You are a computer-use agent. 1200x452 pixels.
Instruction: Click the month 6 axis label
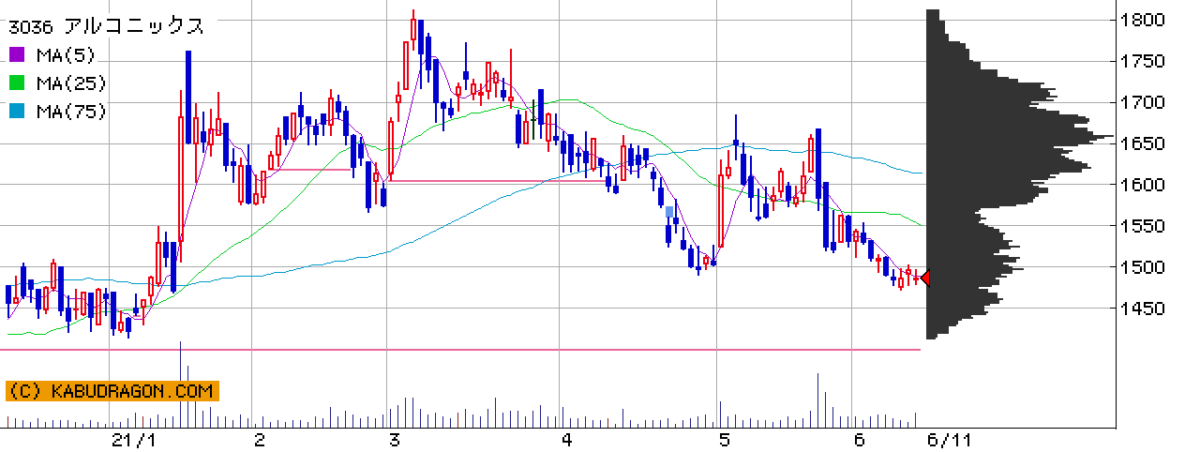coord(860,440)
